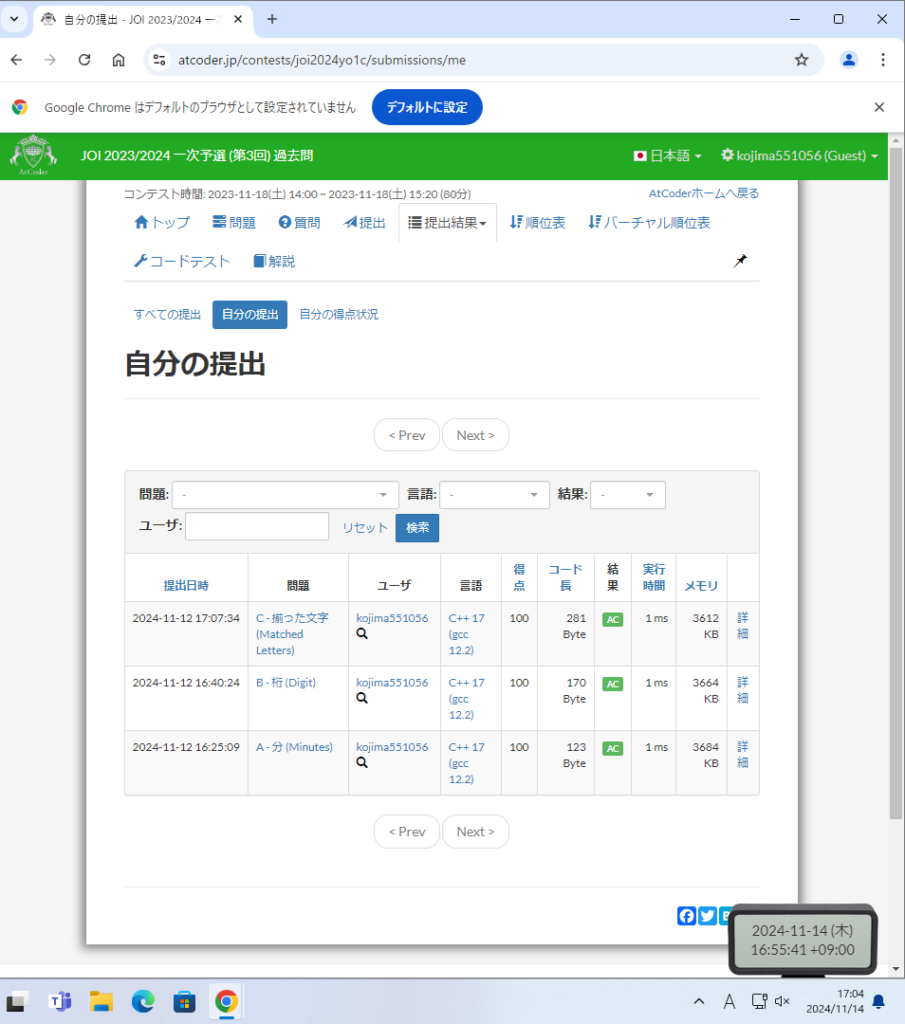
Task: Click magnifier icon under user in row A
Action: pyautogui.click(x=362, y=763)
